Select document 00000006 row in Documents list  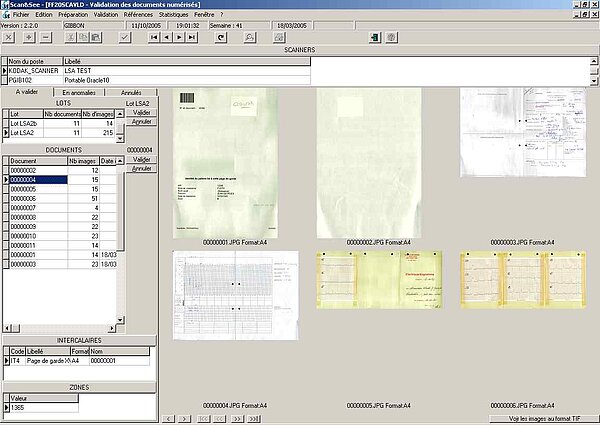click(x=24, y=198)
